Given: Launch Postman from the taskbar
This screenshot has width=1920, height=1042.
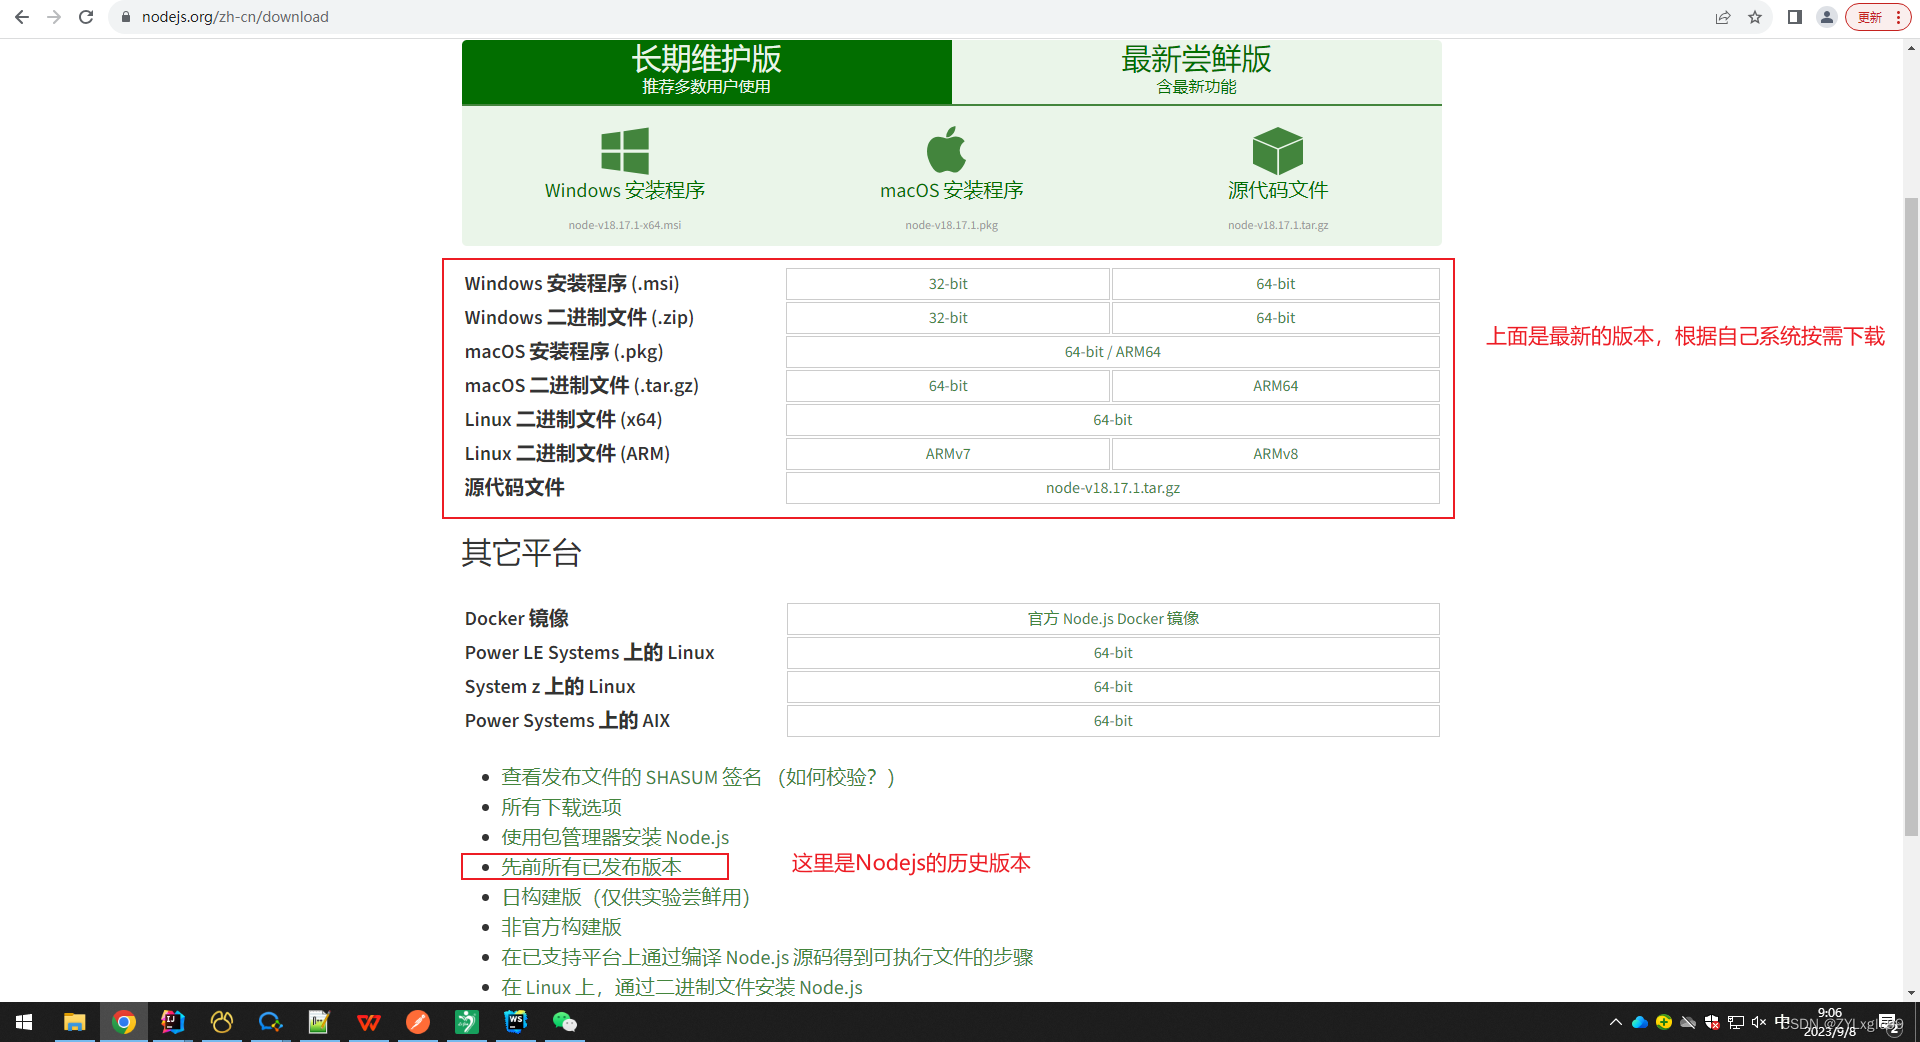Looking at the screenshot, I should 417,1022.
